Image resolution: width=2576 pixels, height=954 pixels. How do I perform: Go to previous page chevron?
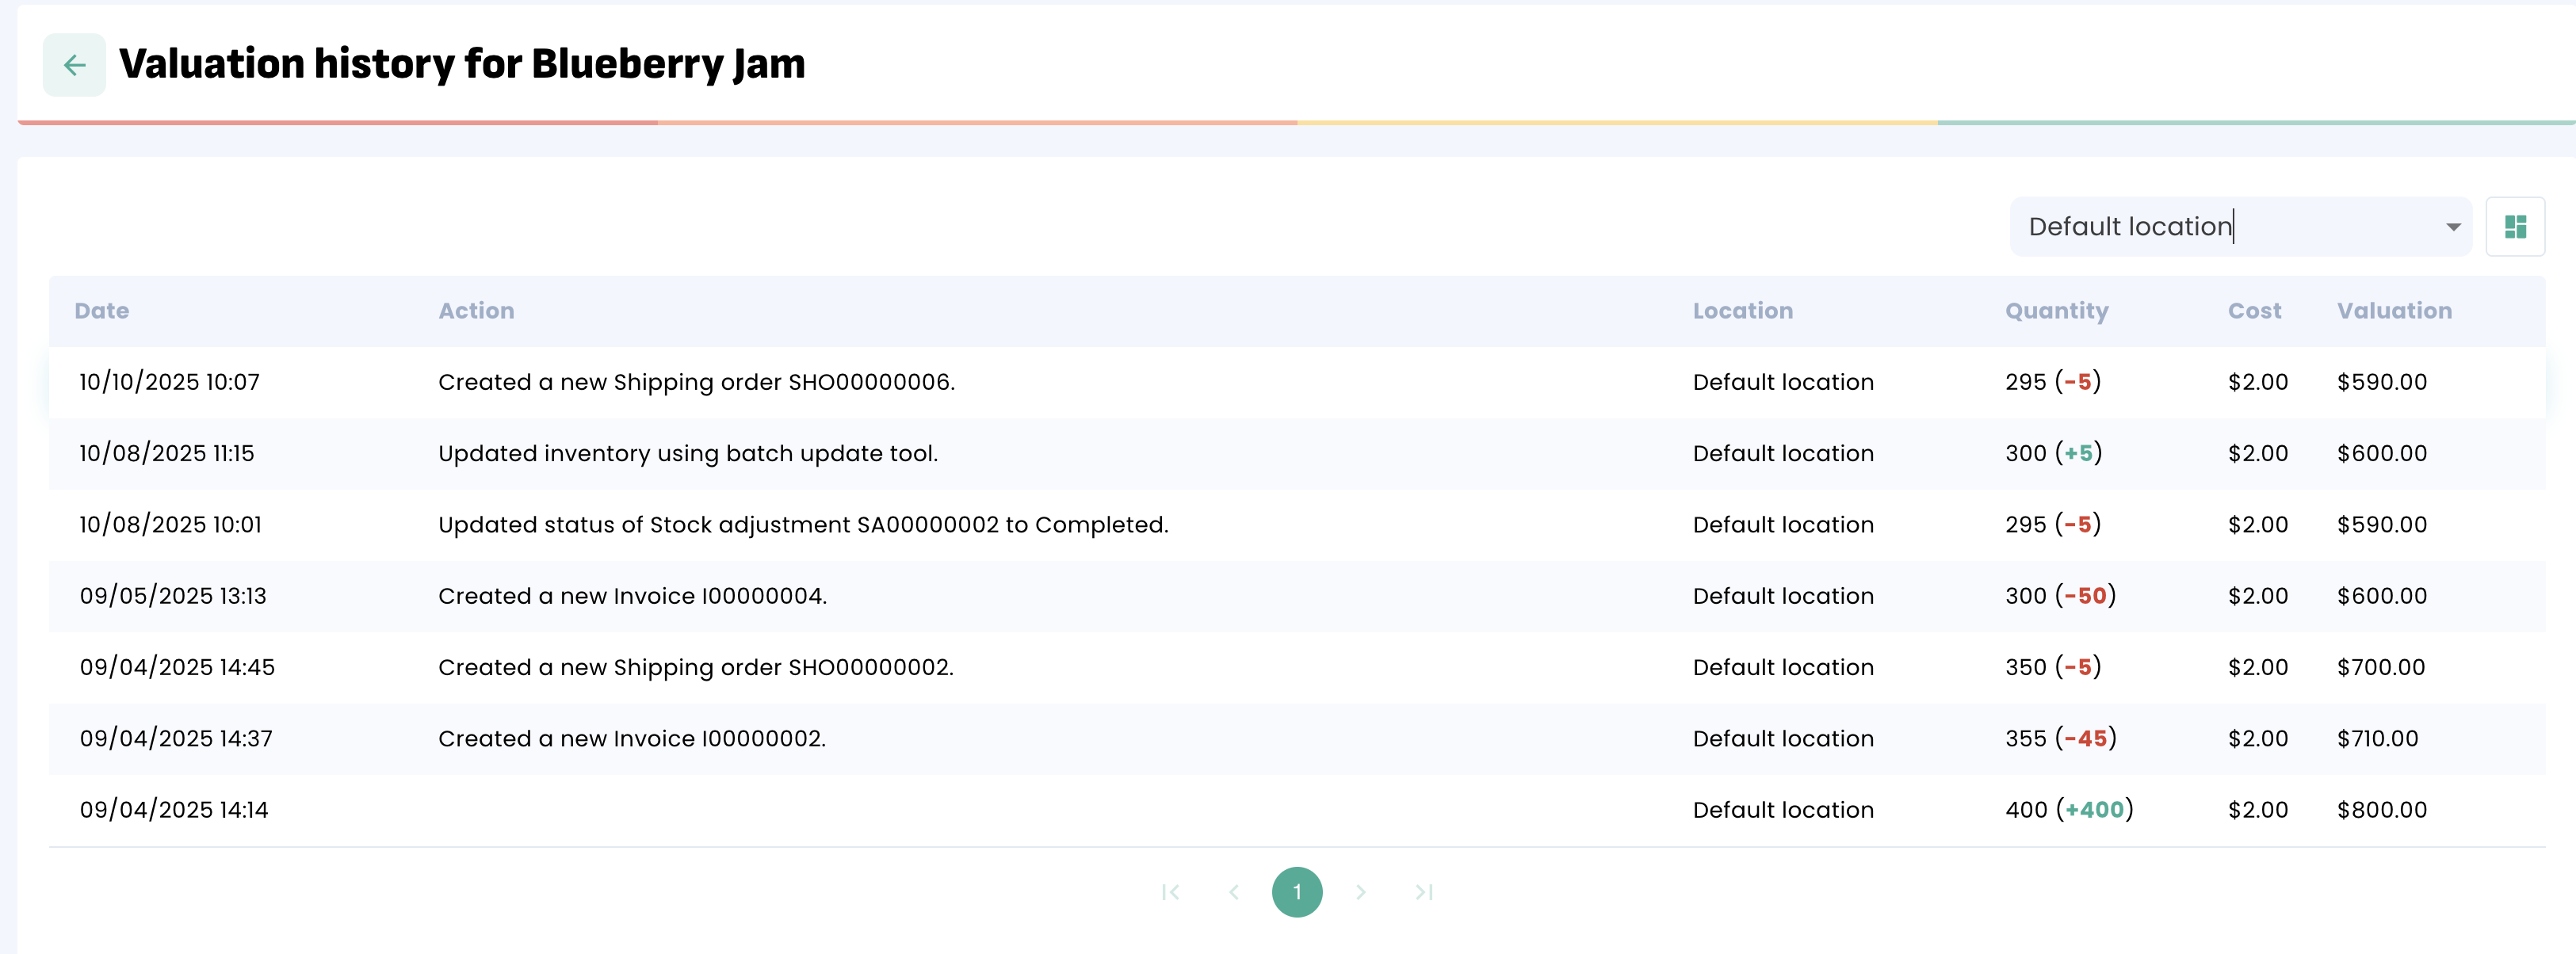click(x=1234, y=892)
